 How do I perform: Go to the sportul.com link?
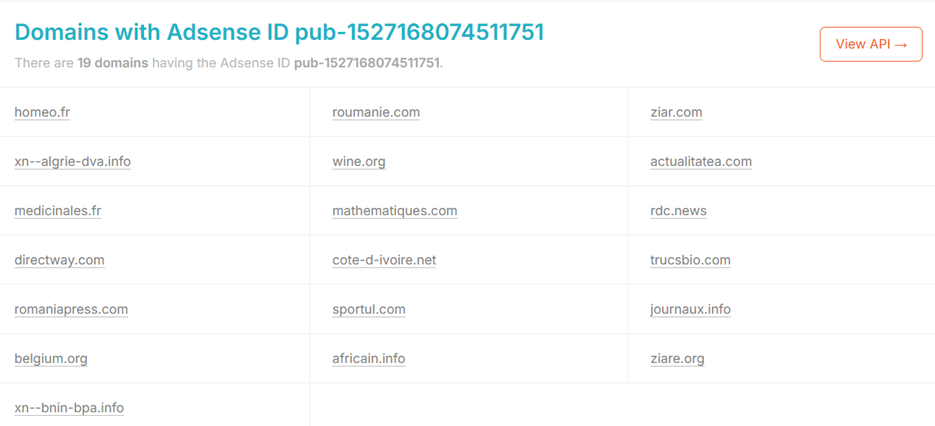[369, 310]
